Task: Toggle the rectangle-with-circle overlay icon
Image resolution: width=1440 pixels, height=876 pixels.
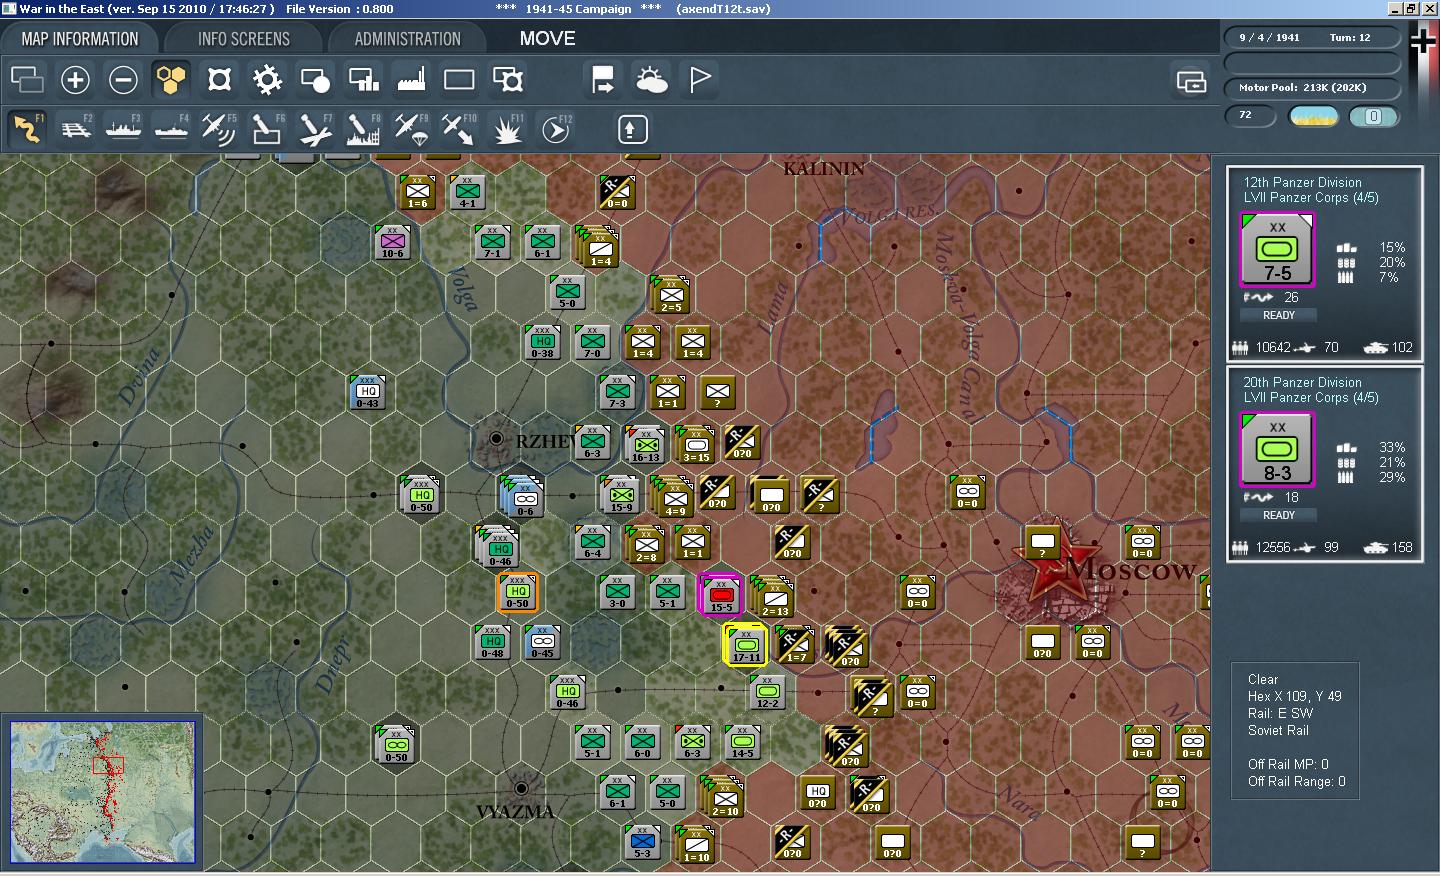Action: pyautogui.click(x=315, y=80)
